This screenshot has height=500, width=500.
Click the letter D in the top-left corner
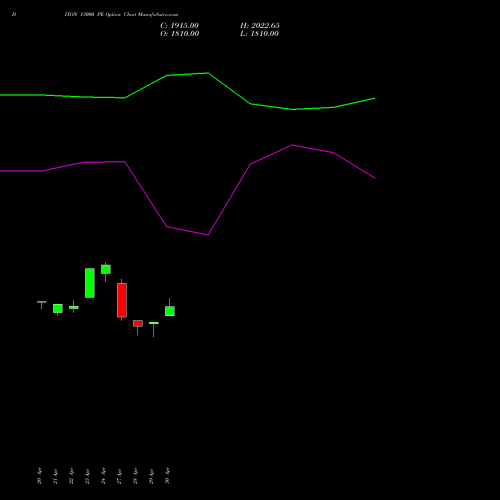point(14,15)
